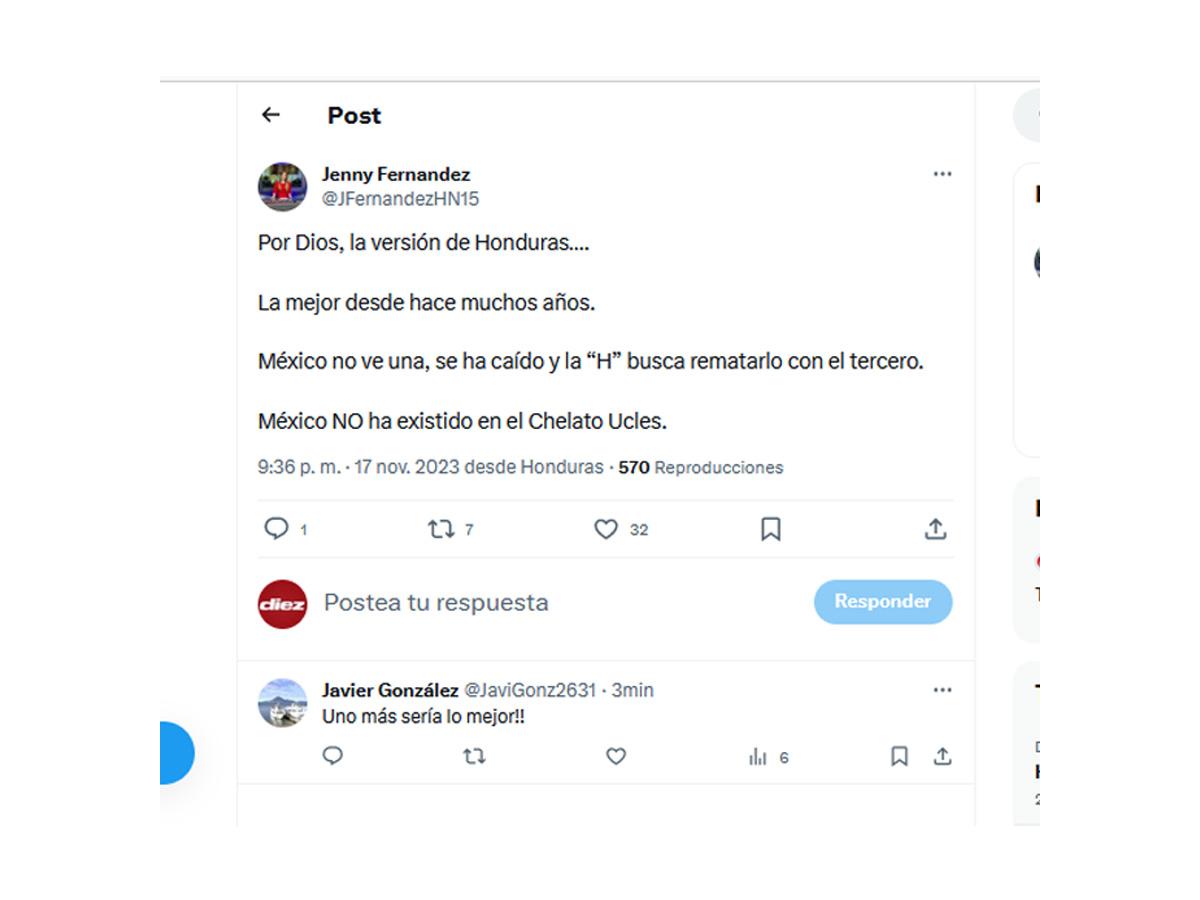Open more options on Jenny Fernandez's post
Viewport: 1200px width, 900px height.
coord(942,173)
